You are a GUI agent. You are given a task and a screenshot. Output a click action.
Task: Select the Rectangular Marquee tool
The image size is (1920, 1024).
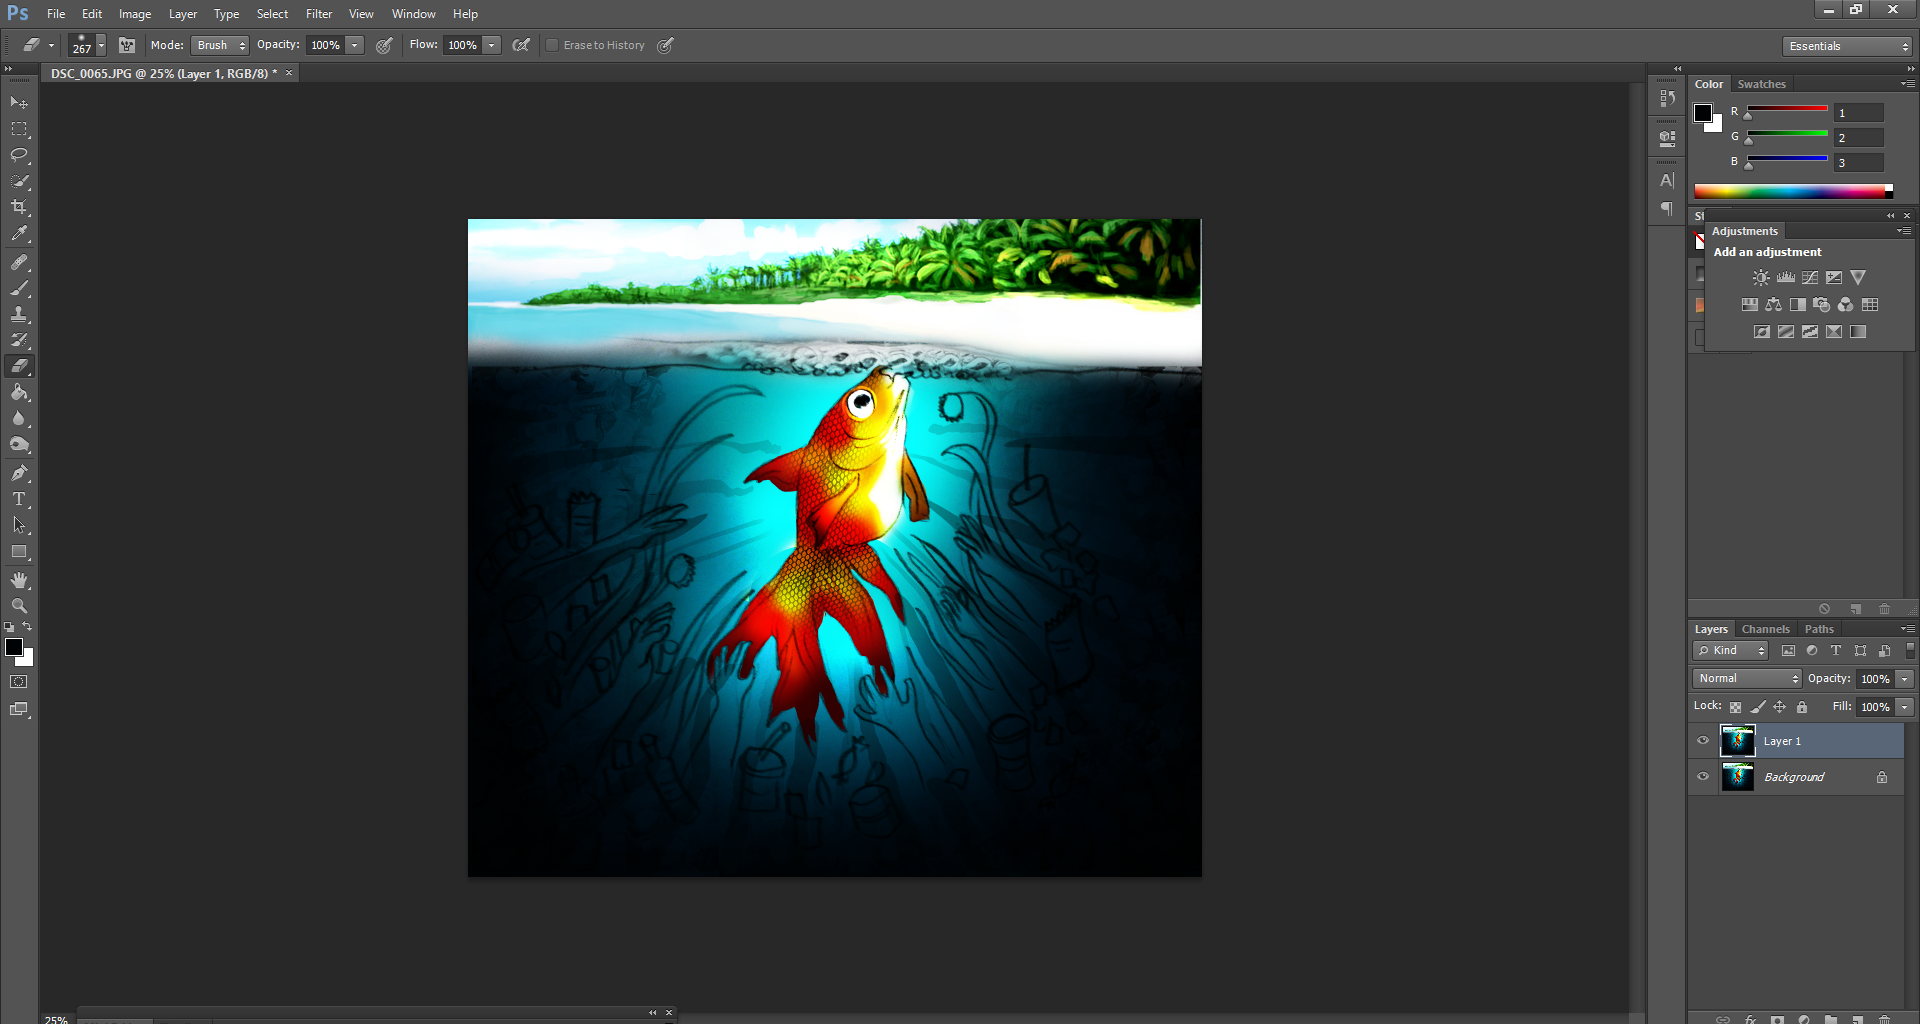point(19,129)
